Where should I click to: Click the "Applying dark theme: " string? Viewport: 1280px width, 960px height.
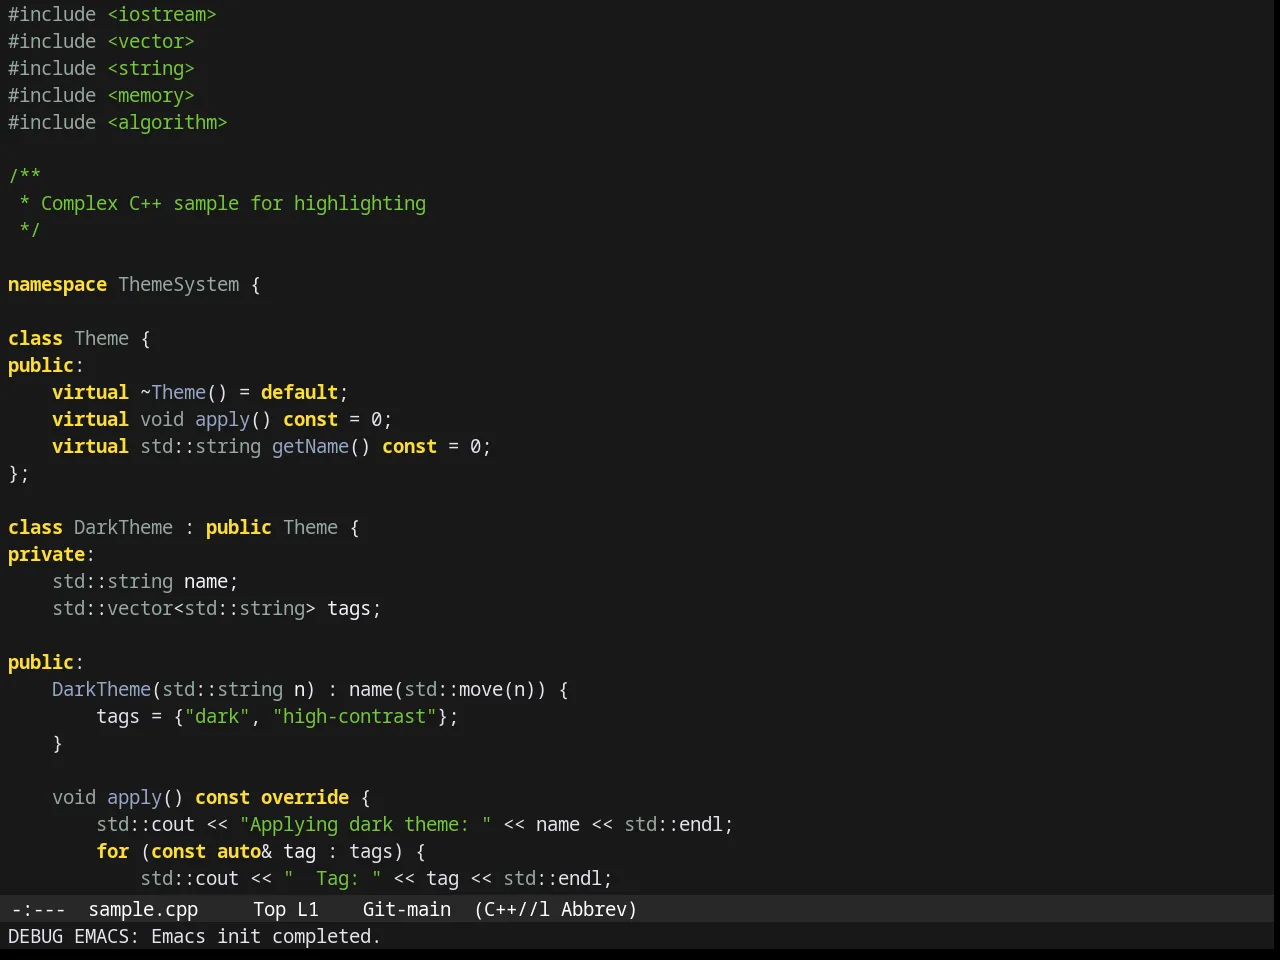coord(365,824)
